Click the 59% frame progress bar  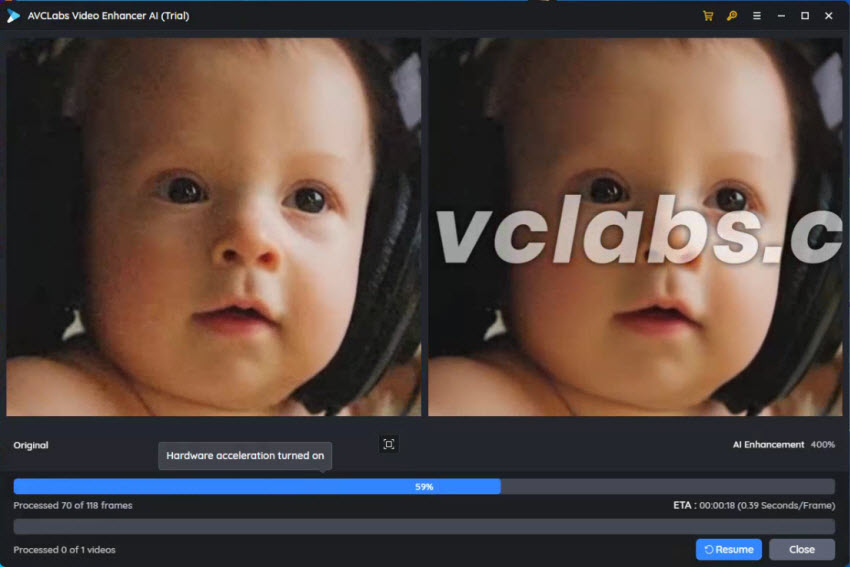[x=424, y=486]
